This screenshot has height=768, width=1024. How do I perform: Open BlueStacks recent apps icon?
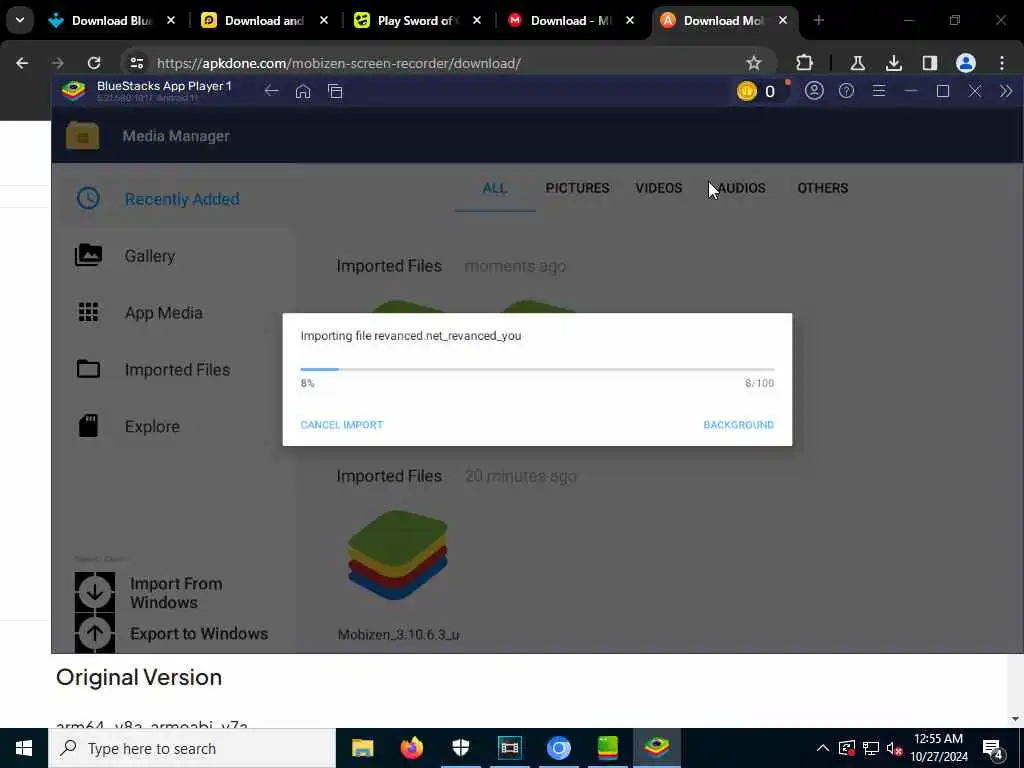click(x=335, y=91)
